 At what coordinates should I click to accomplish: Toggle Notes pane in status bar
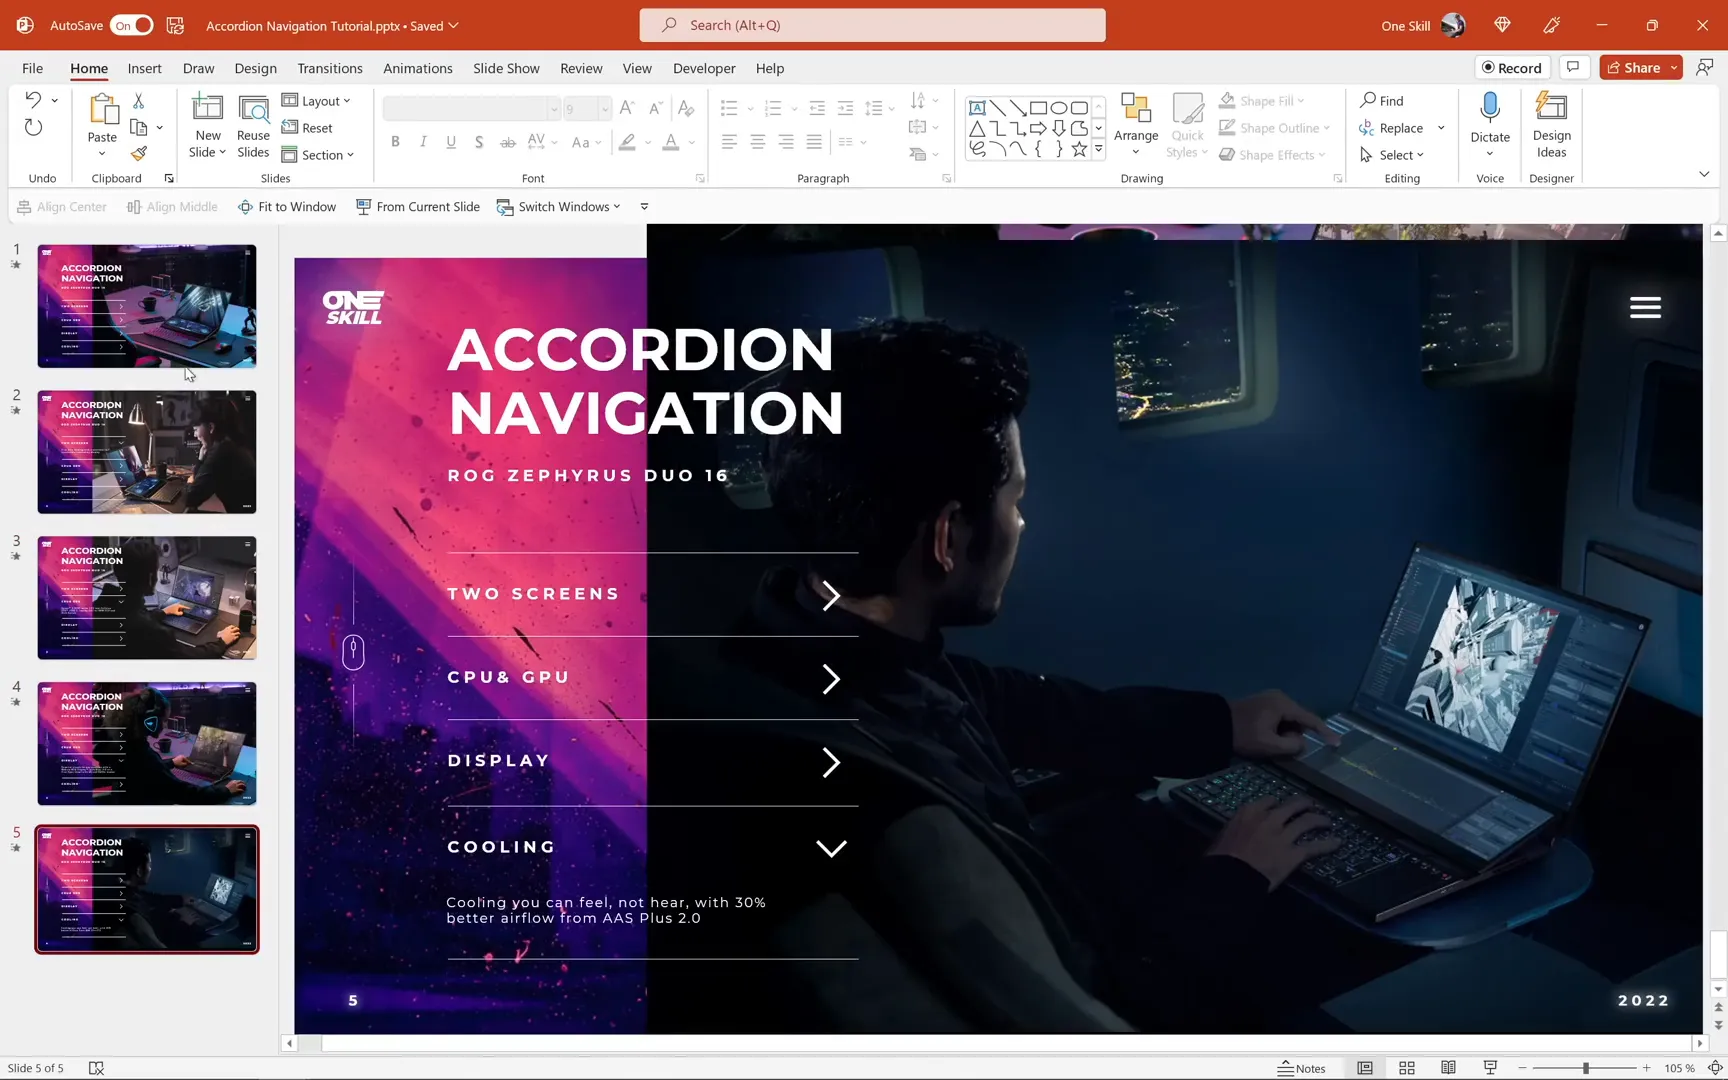(1301, 1068)
